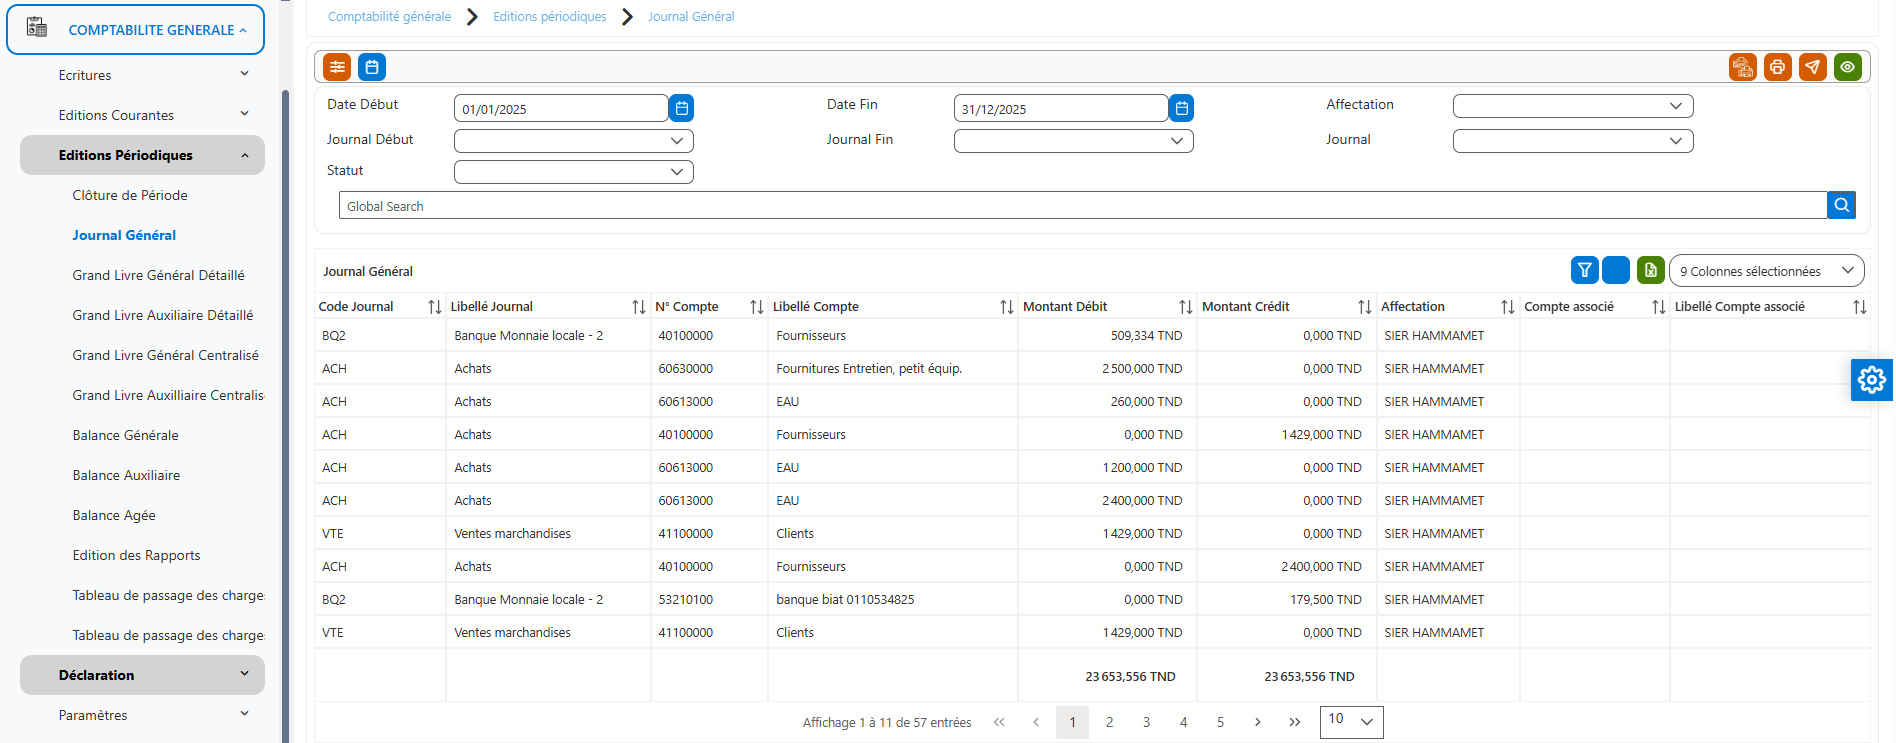Expand the Paramètres sidebar section
Screen dimensions: 1896x743
[142, 715]
